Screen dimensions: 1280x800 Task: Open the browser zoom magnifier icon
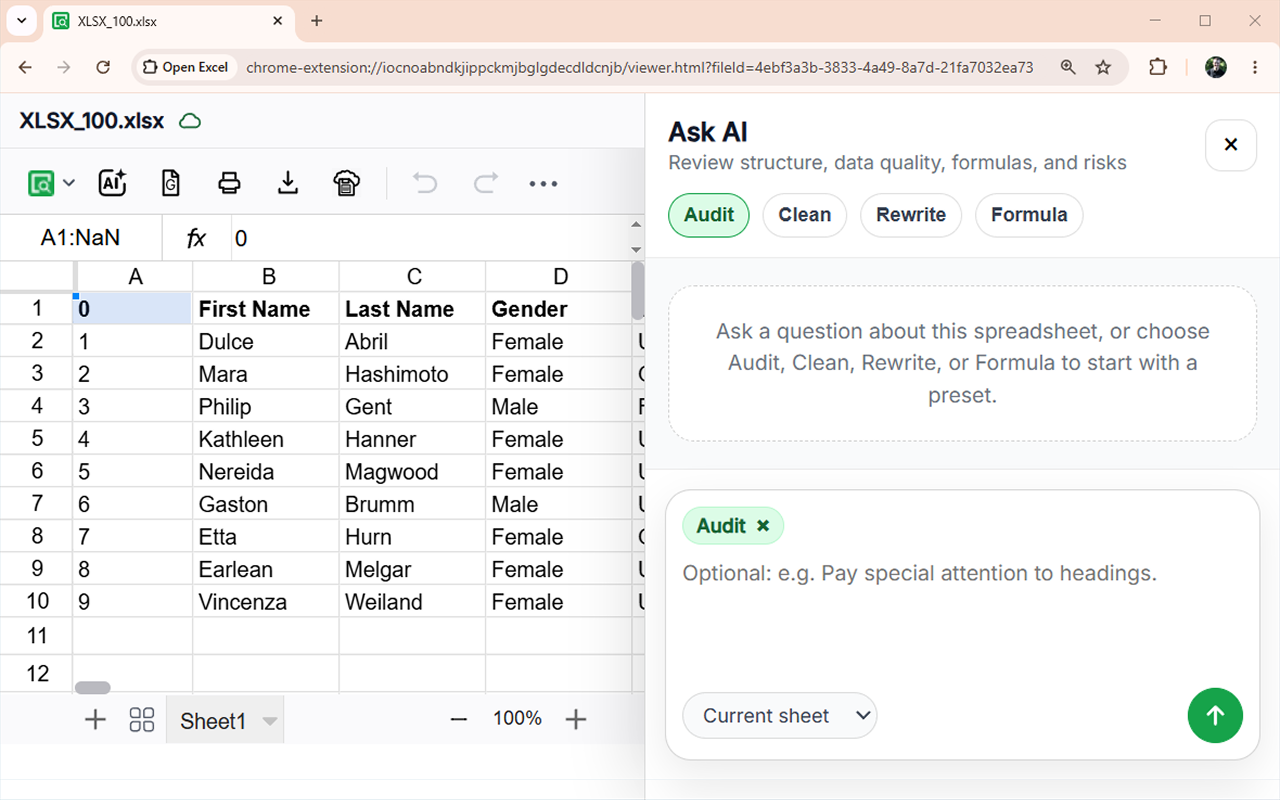tap(1068, 67)
